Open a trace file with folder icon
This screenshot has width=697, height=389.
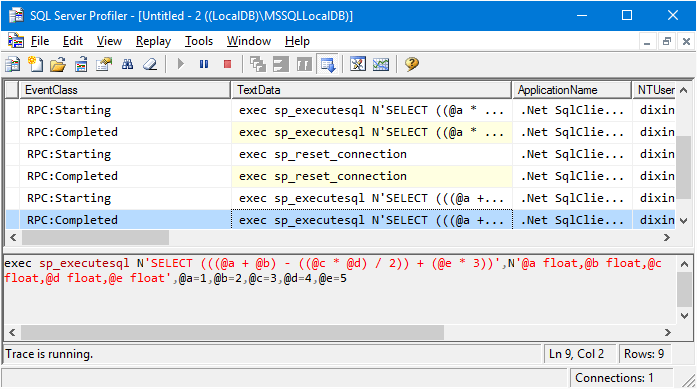[x=58, y=64]
